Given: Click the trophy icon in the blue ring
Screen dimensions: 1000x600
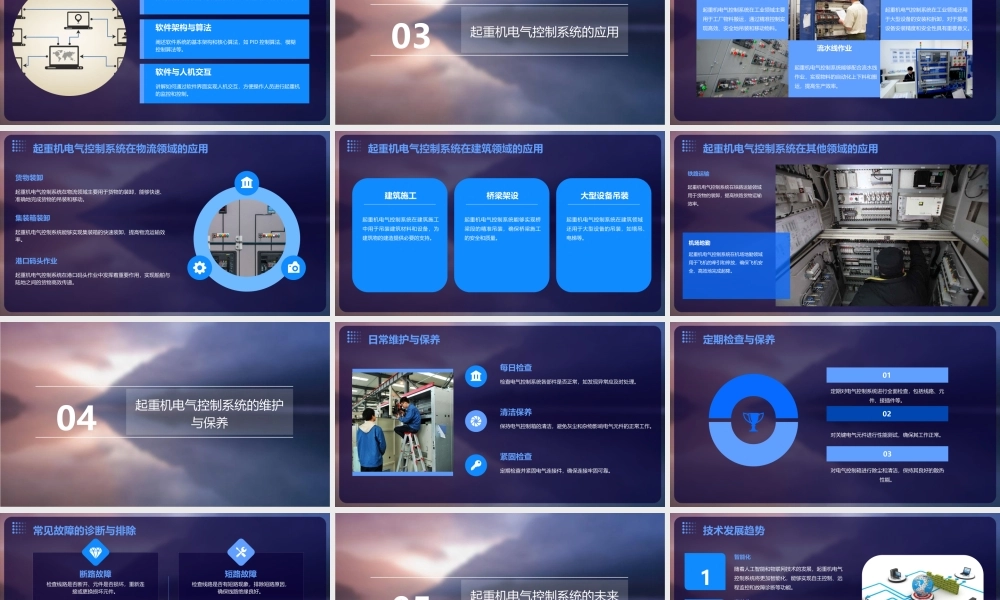Looking at the screenshot, I should coord(753,421).
